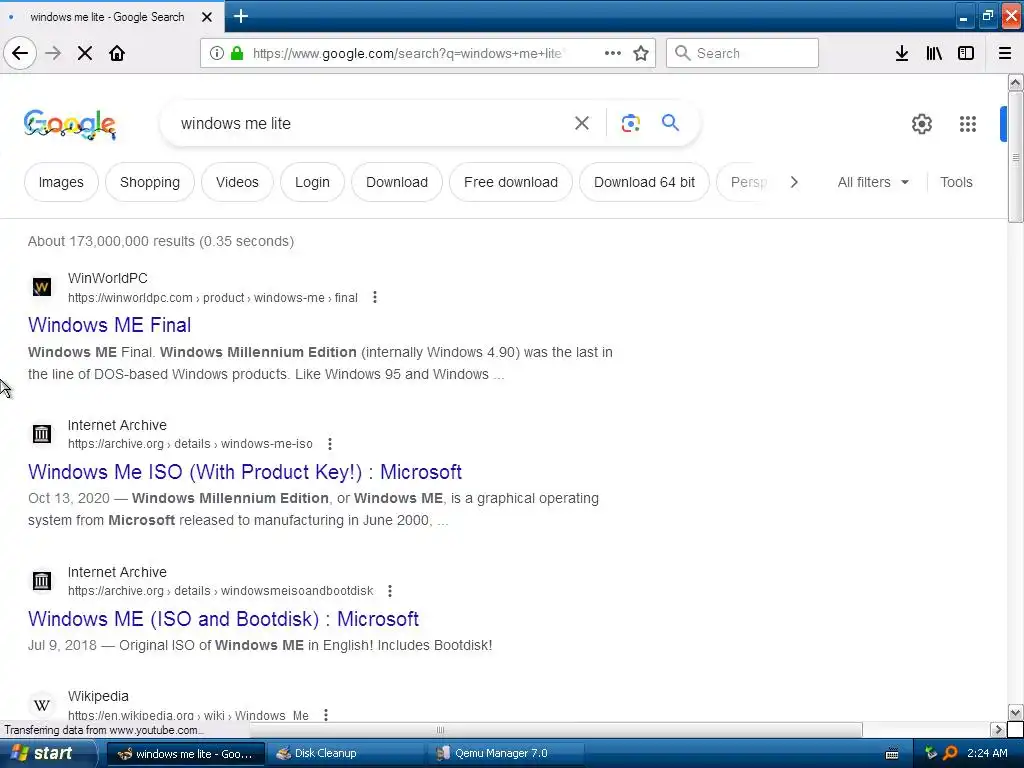Screen dimensions: 1024x768
Task: Filter results by Images
Action: coord(61,182)
